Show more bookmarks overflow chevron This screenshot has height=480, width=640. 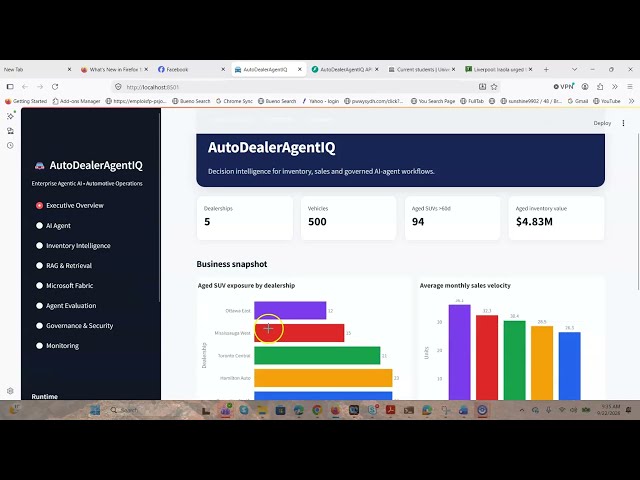631,101
